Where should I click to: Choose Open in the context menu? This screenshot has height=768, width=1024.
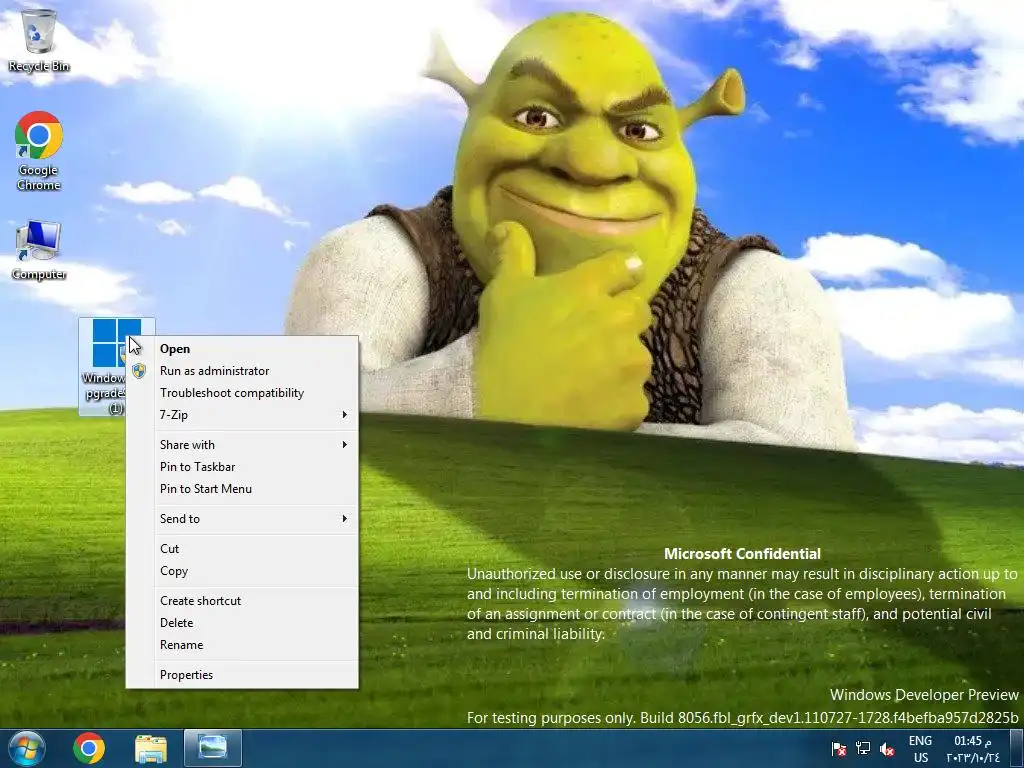click(242, 349)
